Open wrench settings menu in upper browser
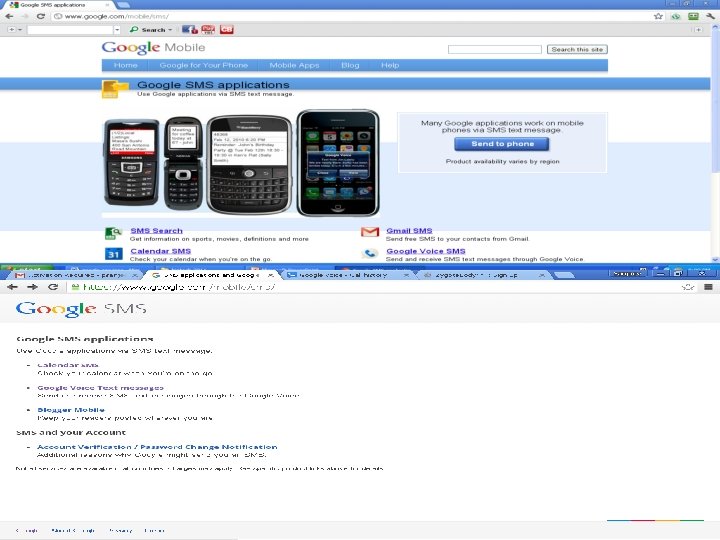This screenshot has height=540, width=720. [x=710, y=16]
